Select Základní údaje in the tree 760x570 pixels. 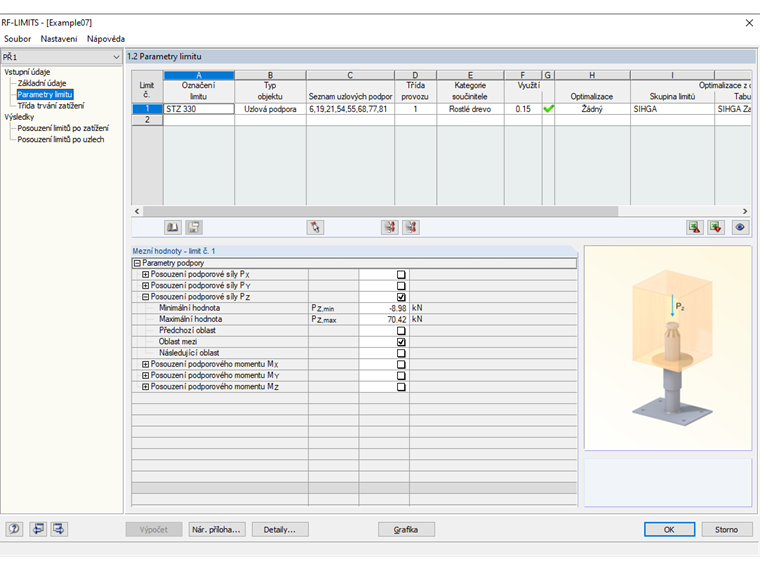coord(42,83)
